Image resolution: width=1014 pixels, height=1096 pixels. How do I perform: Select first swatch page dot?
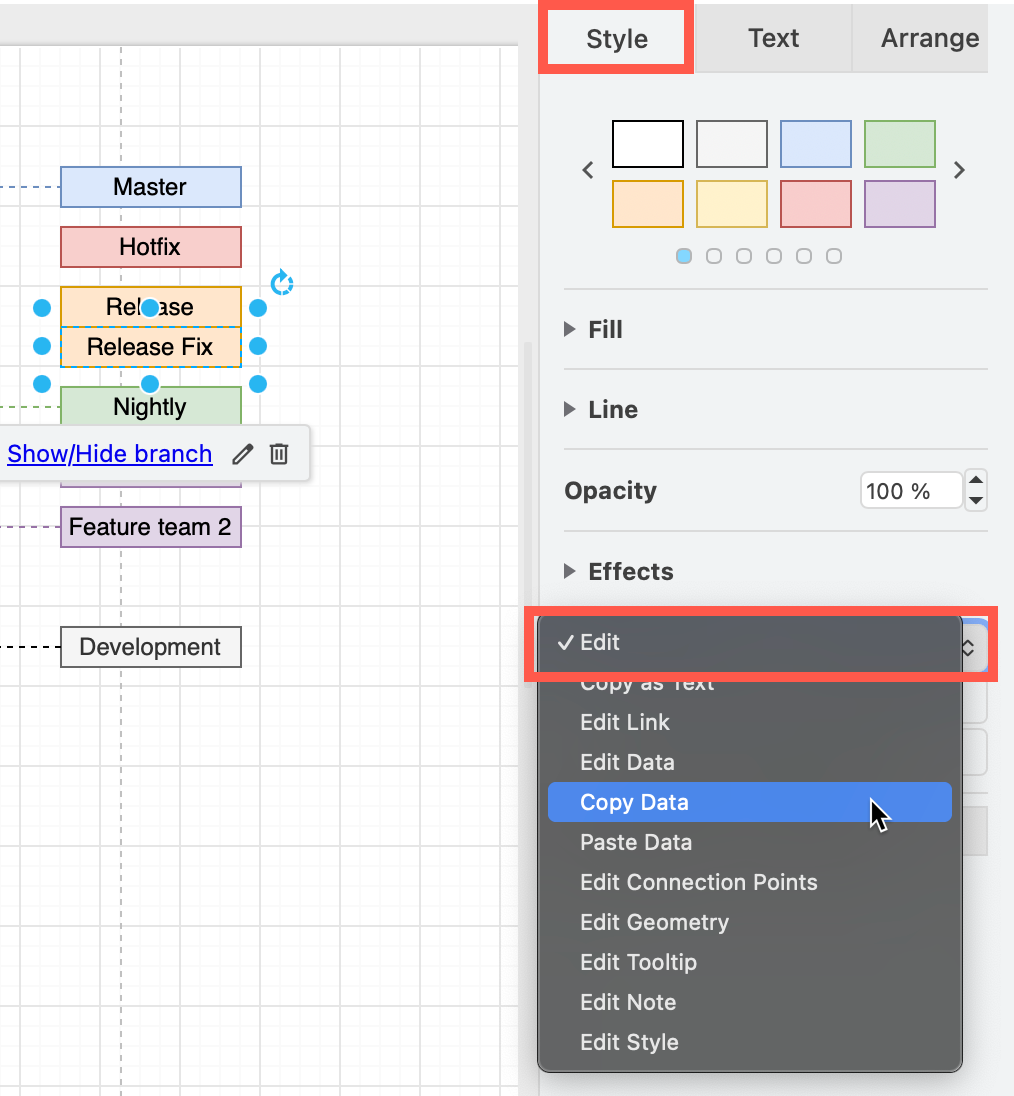click(x=684, y=256)
